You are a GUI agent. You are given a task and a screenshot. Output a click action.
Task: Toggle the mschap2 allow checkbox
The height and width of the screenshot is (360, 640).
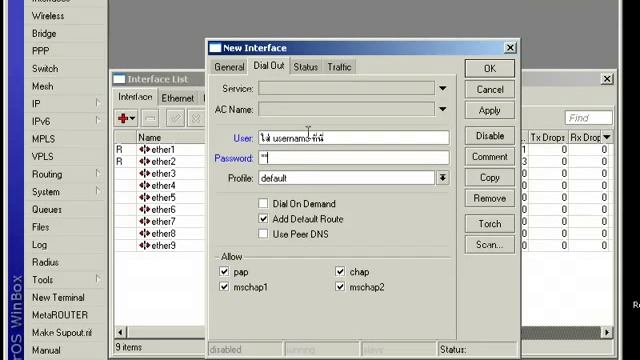click(340, 287)
